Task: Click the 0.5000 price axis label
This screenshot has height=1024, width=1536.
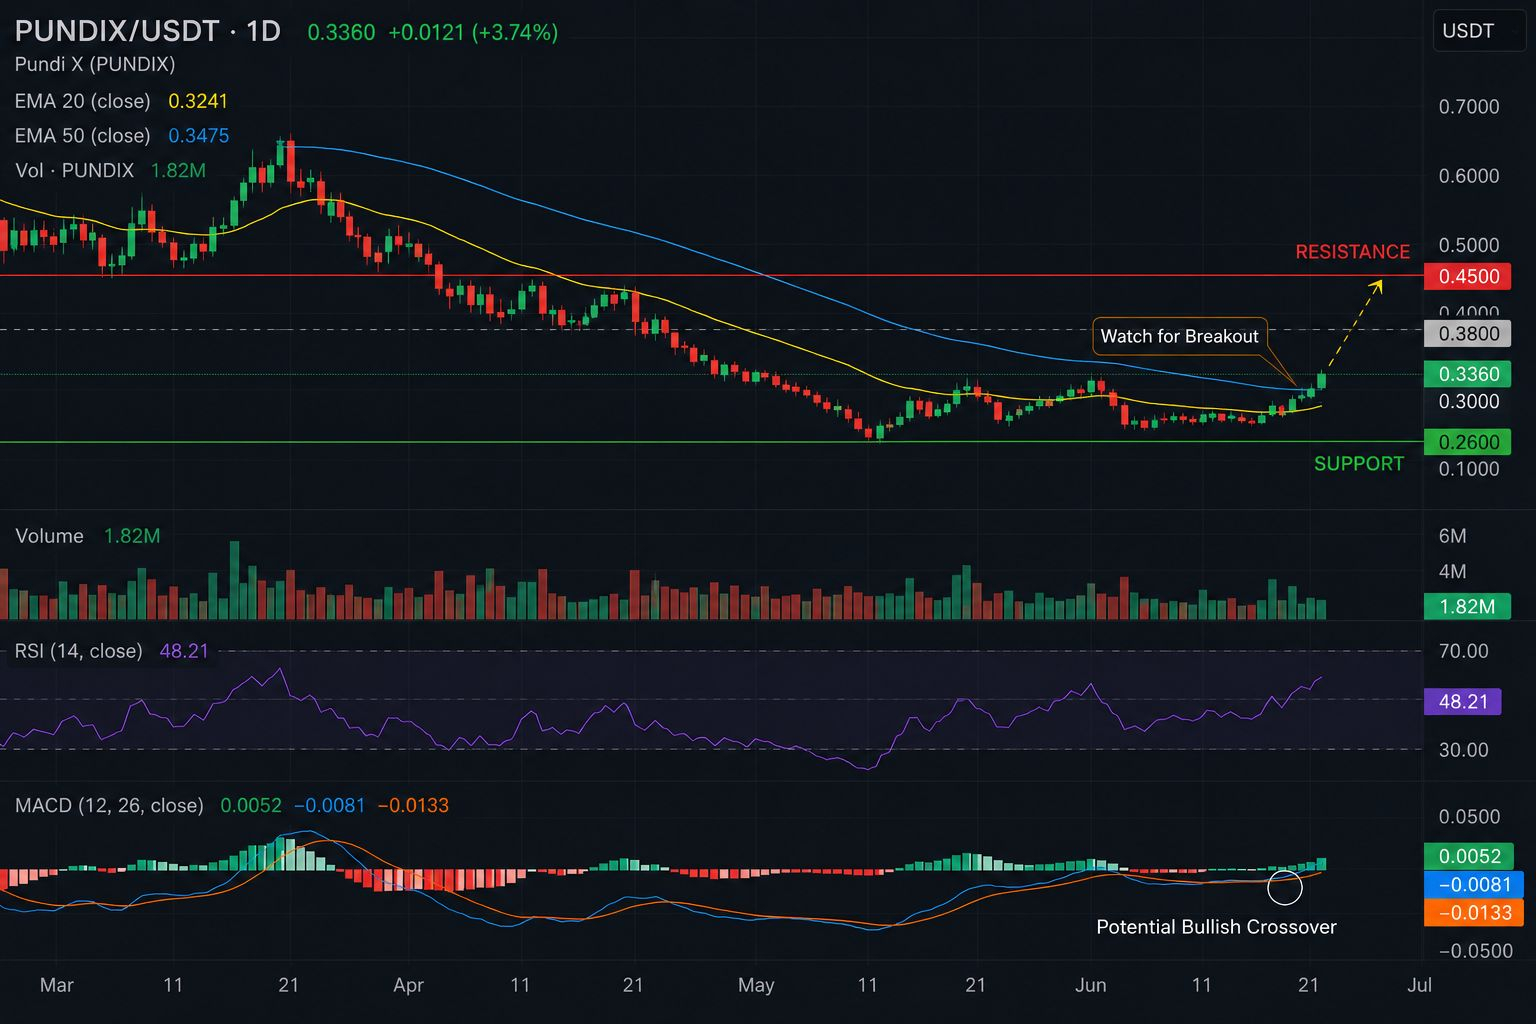Action: click(x=1469, y=245)
